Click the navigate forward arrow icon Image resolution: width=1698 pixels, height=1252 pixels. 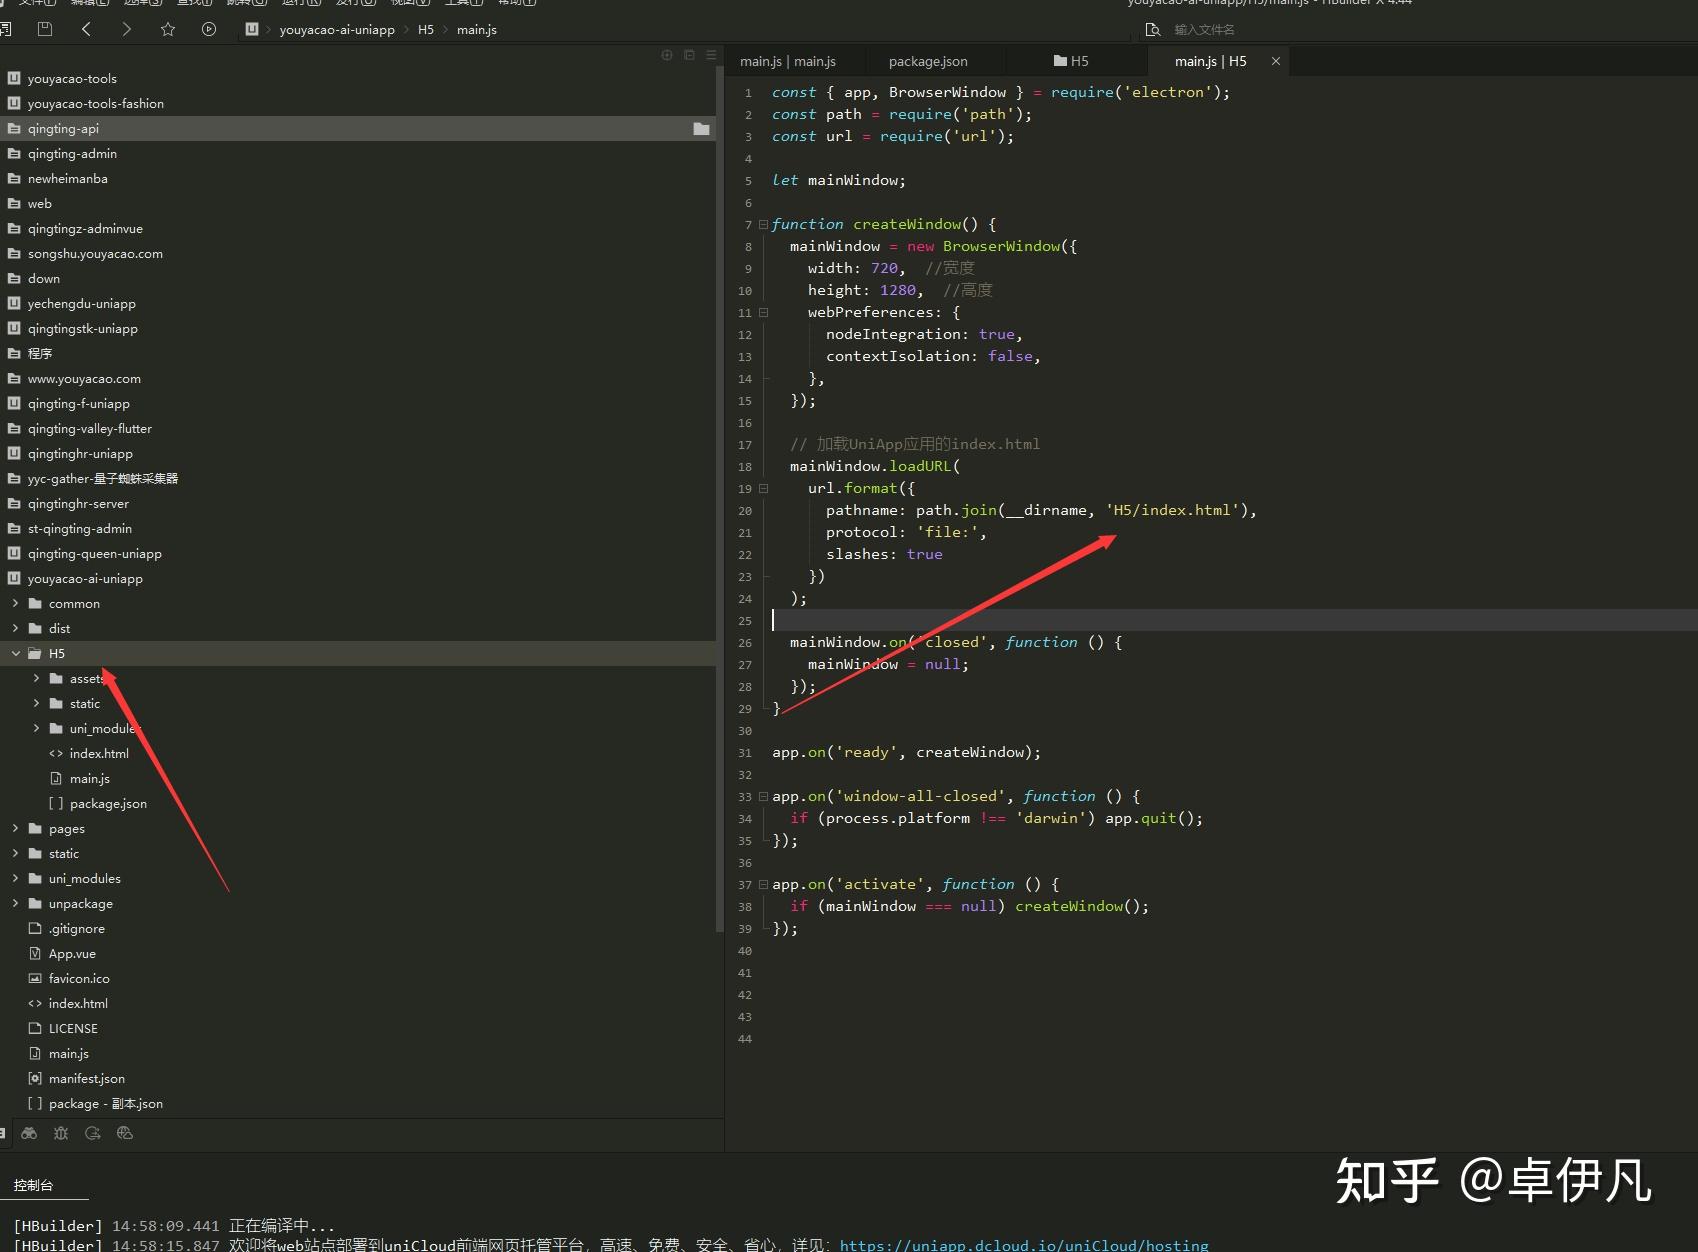[x=127, y=29]
